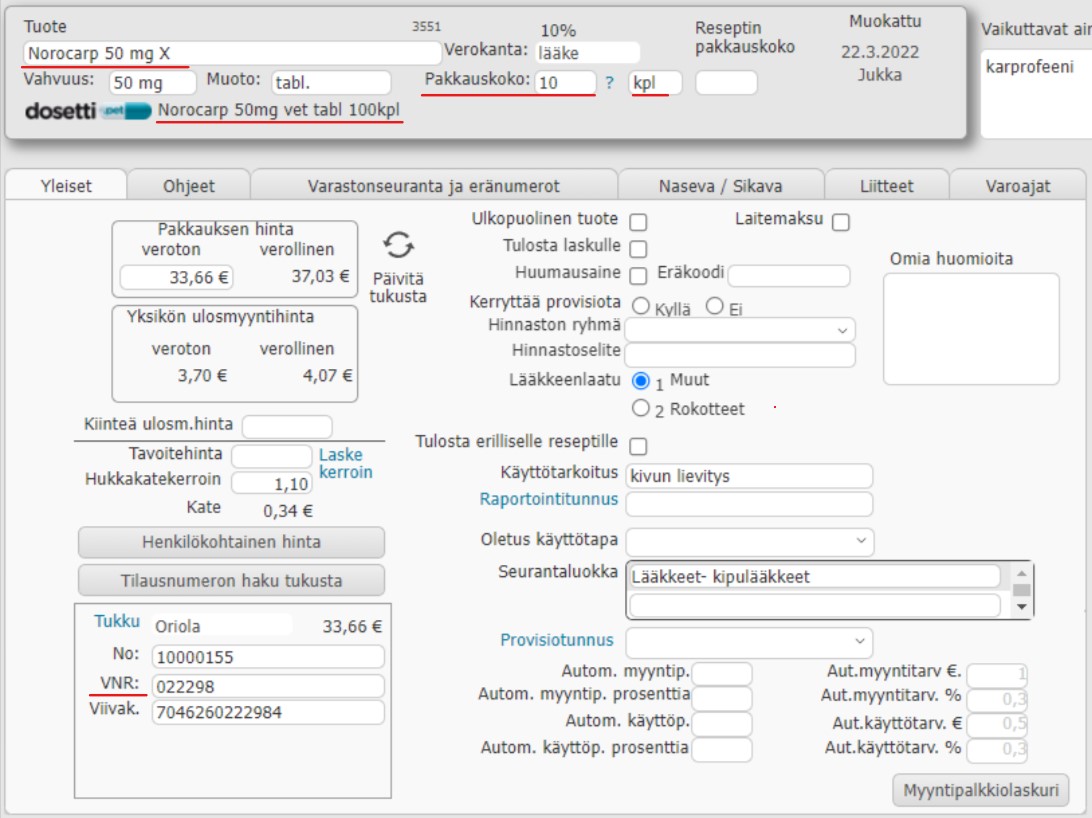1092x818 pixels.
Task: Open the Oletus käyttötapa dropdown
Action: coord(749,541)
